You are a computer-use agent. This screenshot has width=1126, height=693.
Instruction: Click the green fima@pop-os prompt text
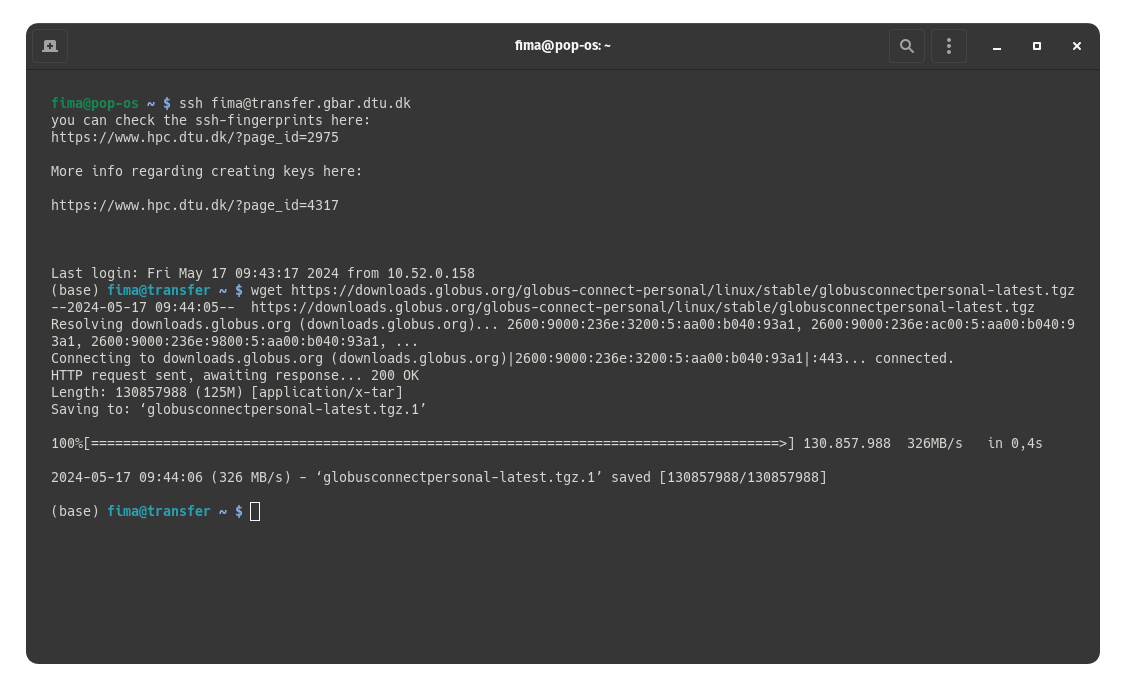[95, 103]
